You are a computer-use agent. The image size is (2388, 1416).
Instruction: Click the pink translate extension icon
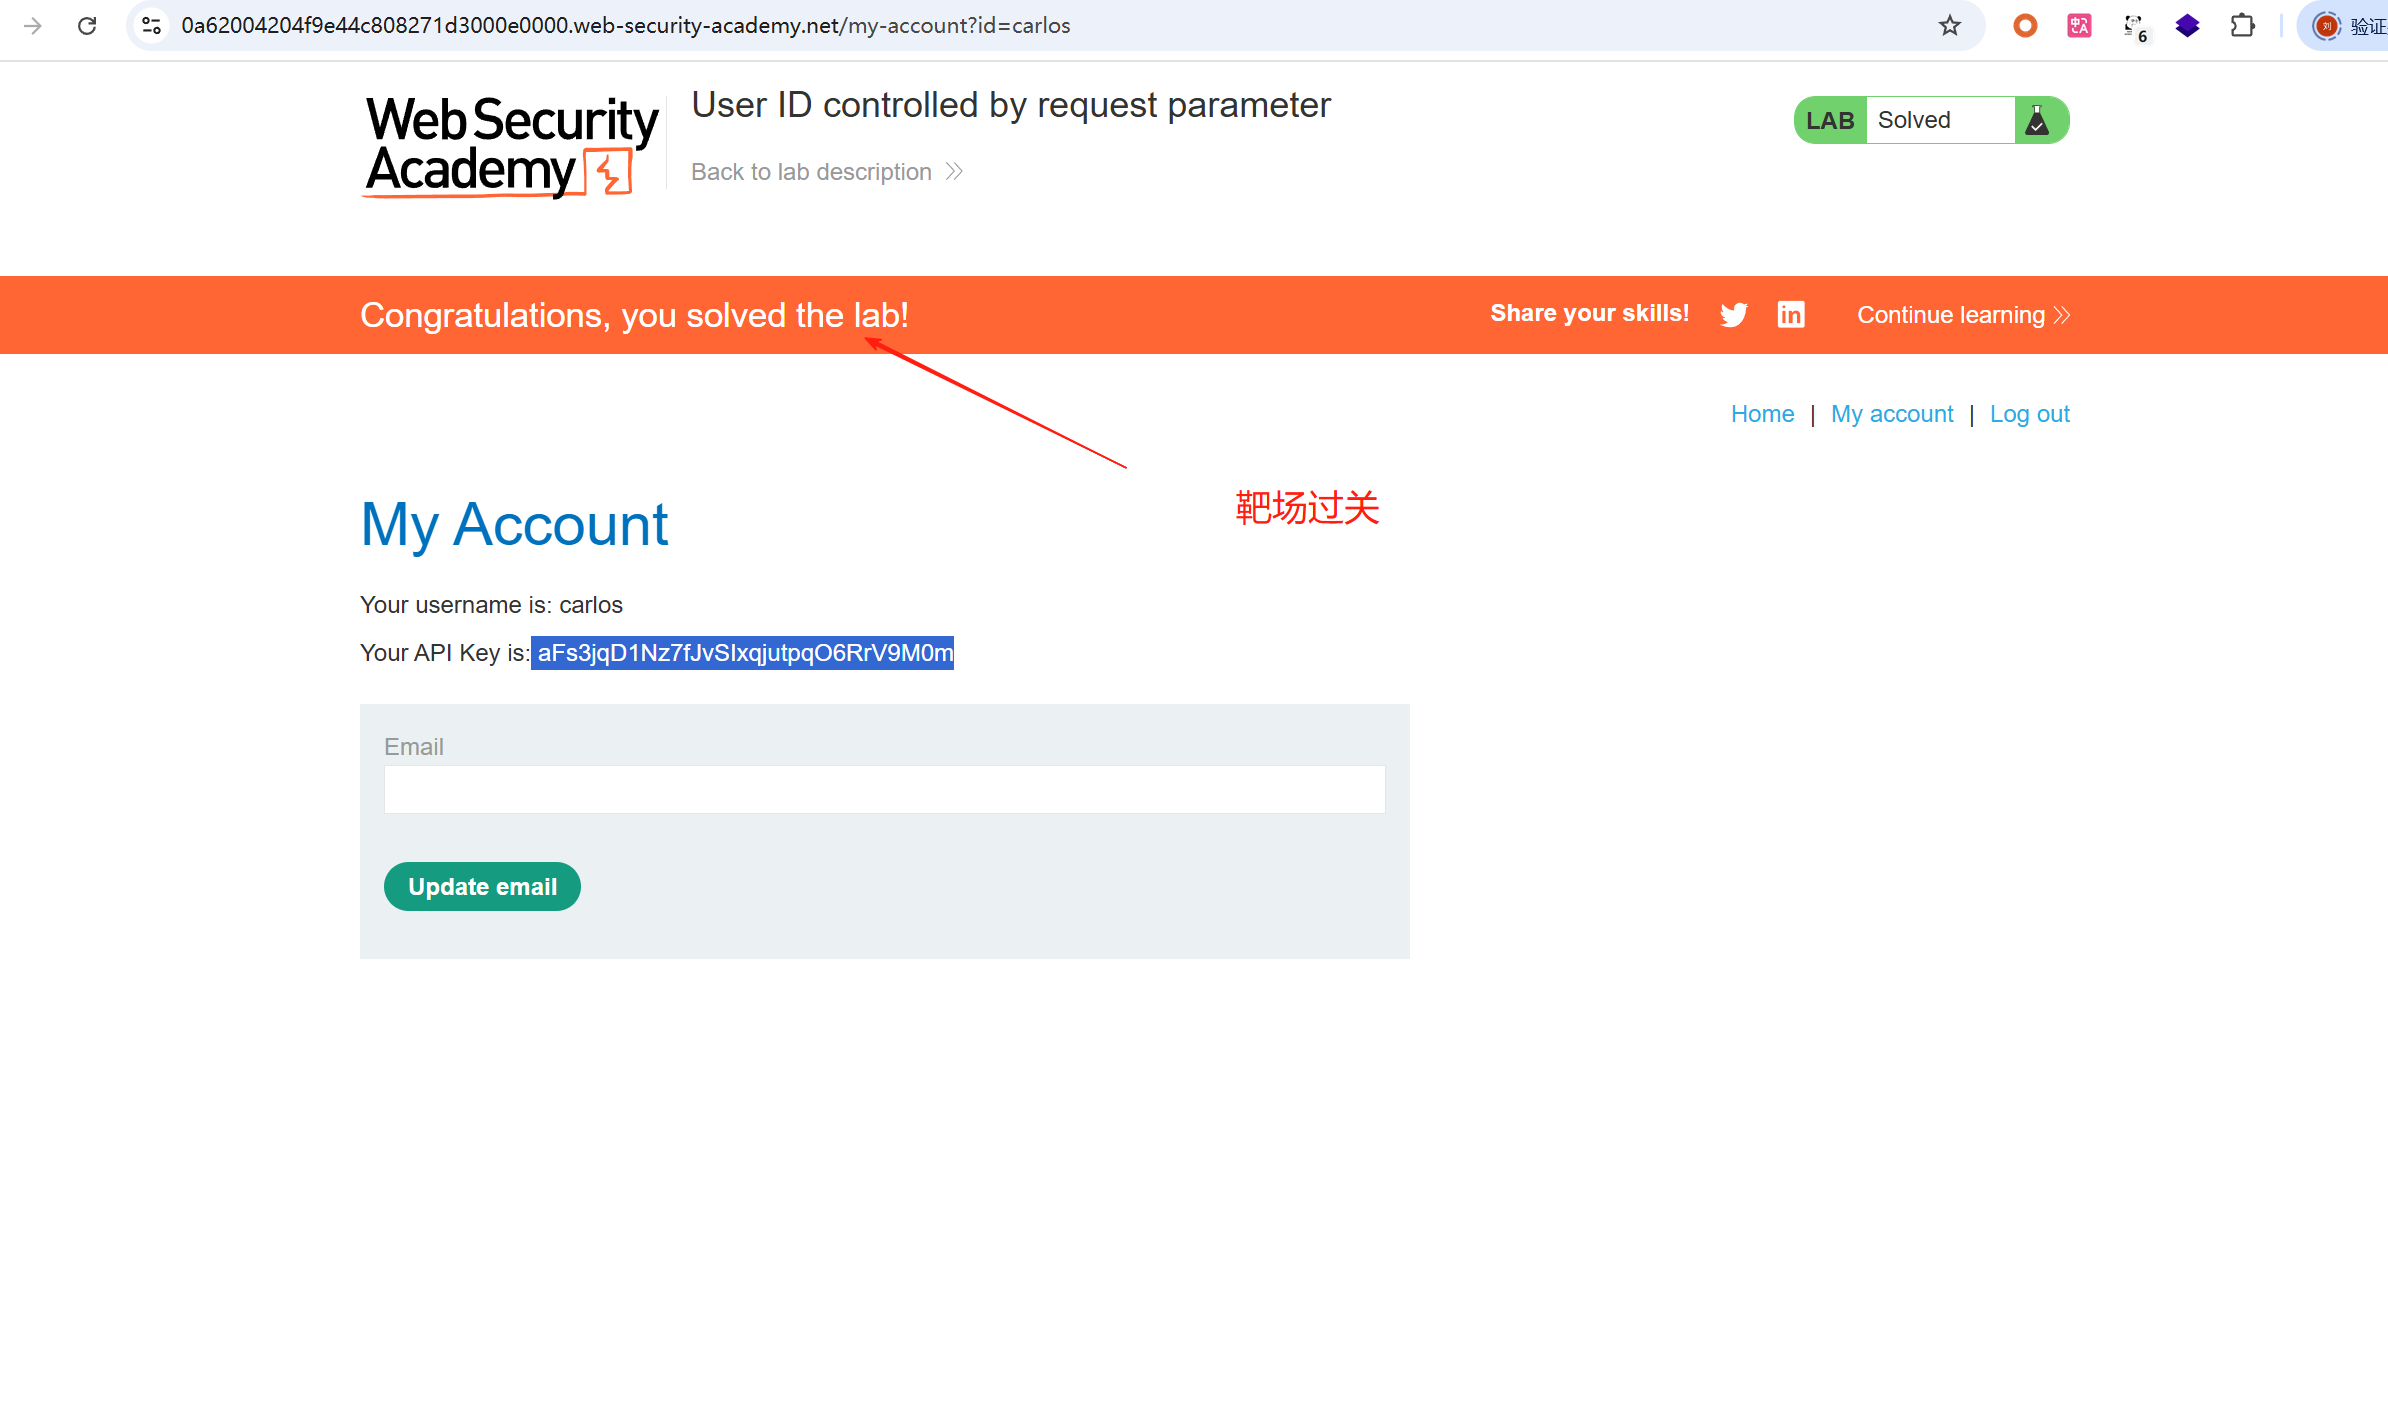(x=2079, y=26)
